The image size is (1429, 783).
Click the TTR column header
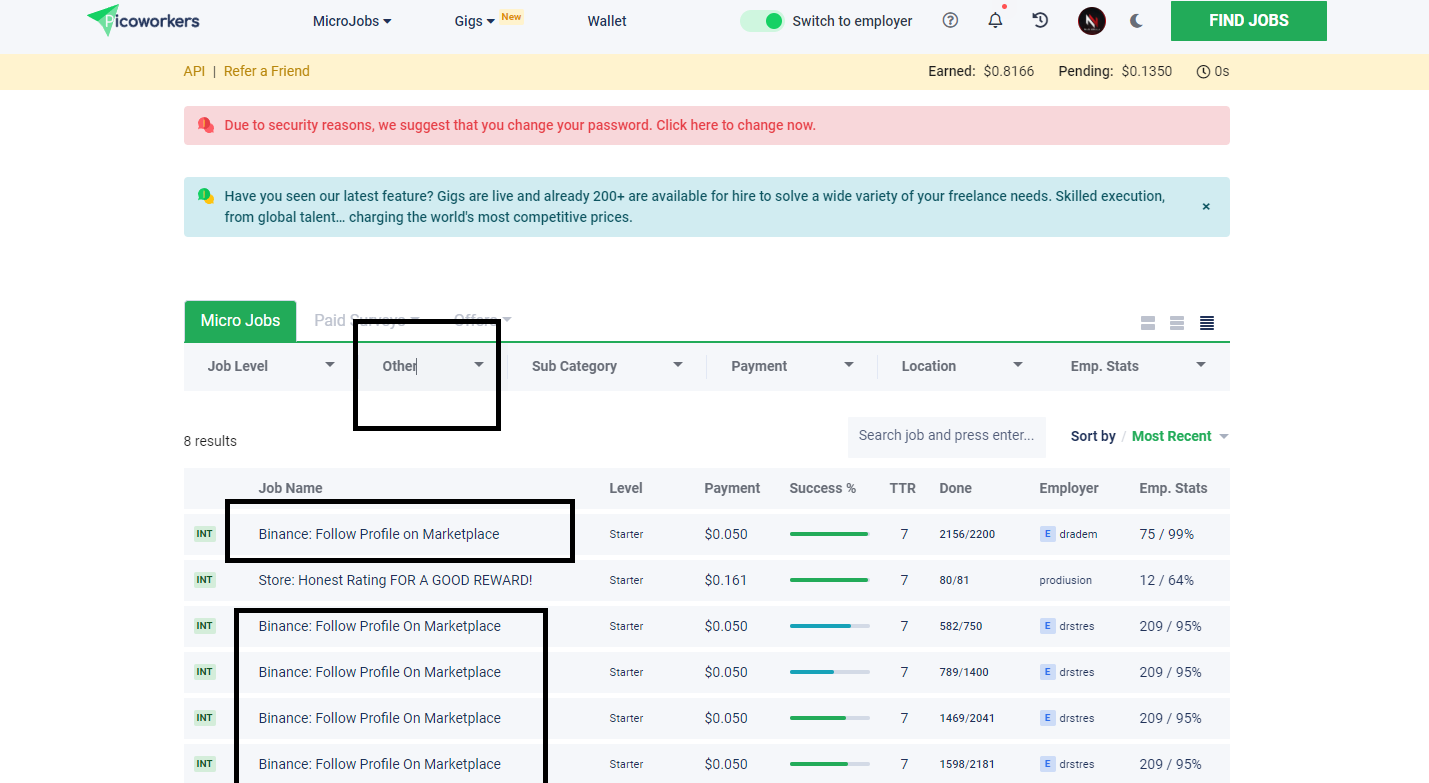903,488
